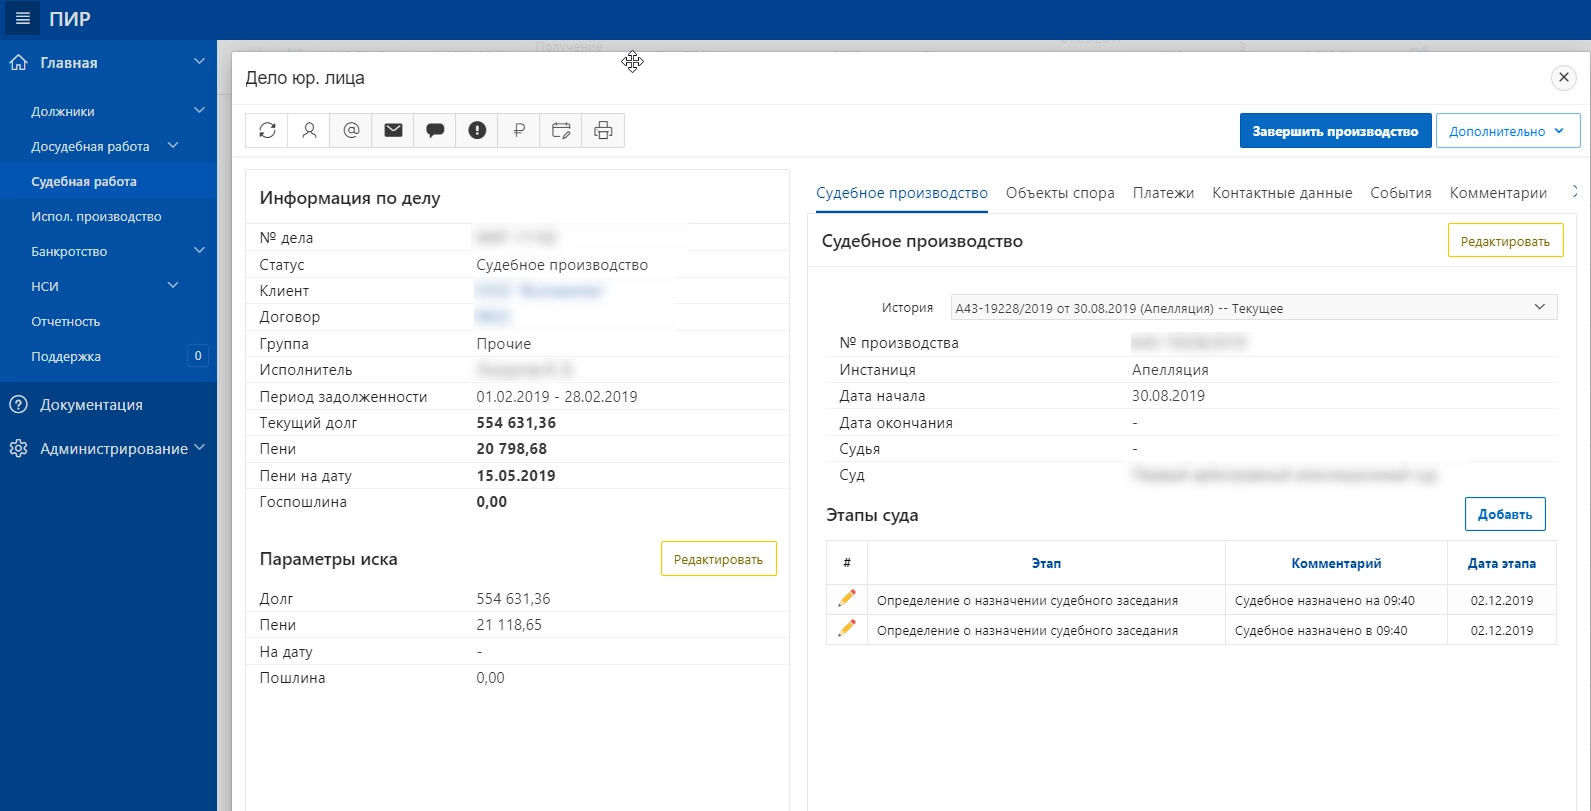This screenshot has height=811, width=1591.
Task: Open the События tab
Action: point(1401,193)
